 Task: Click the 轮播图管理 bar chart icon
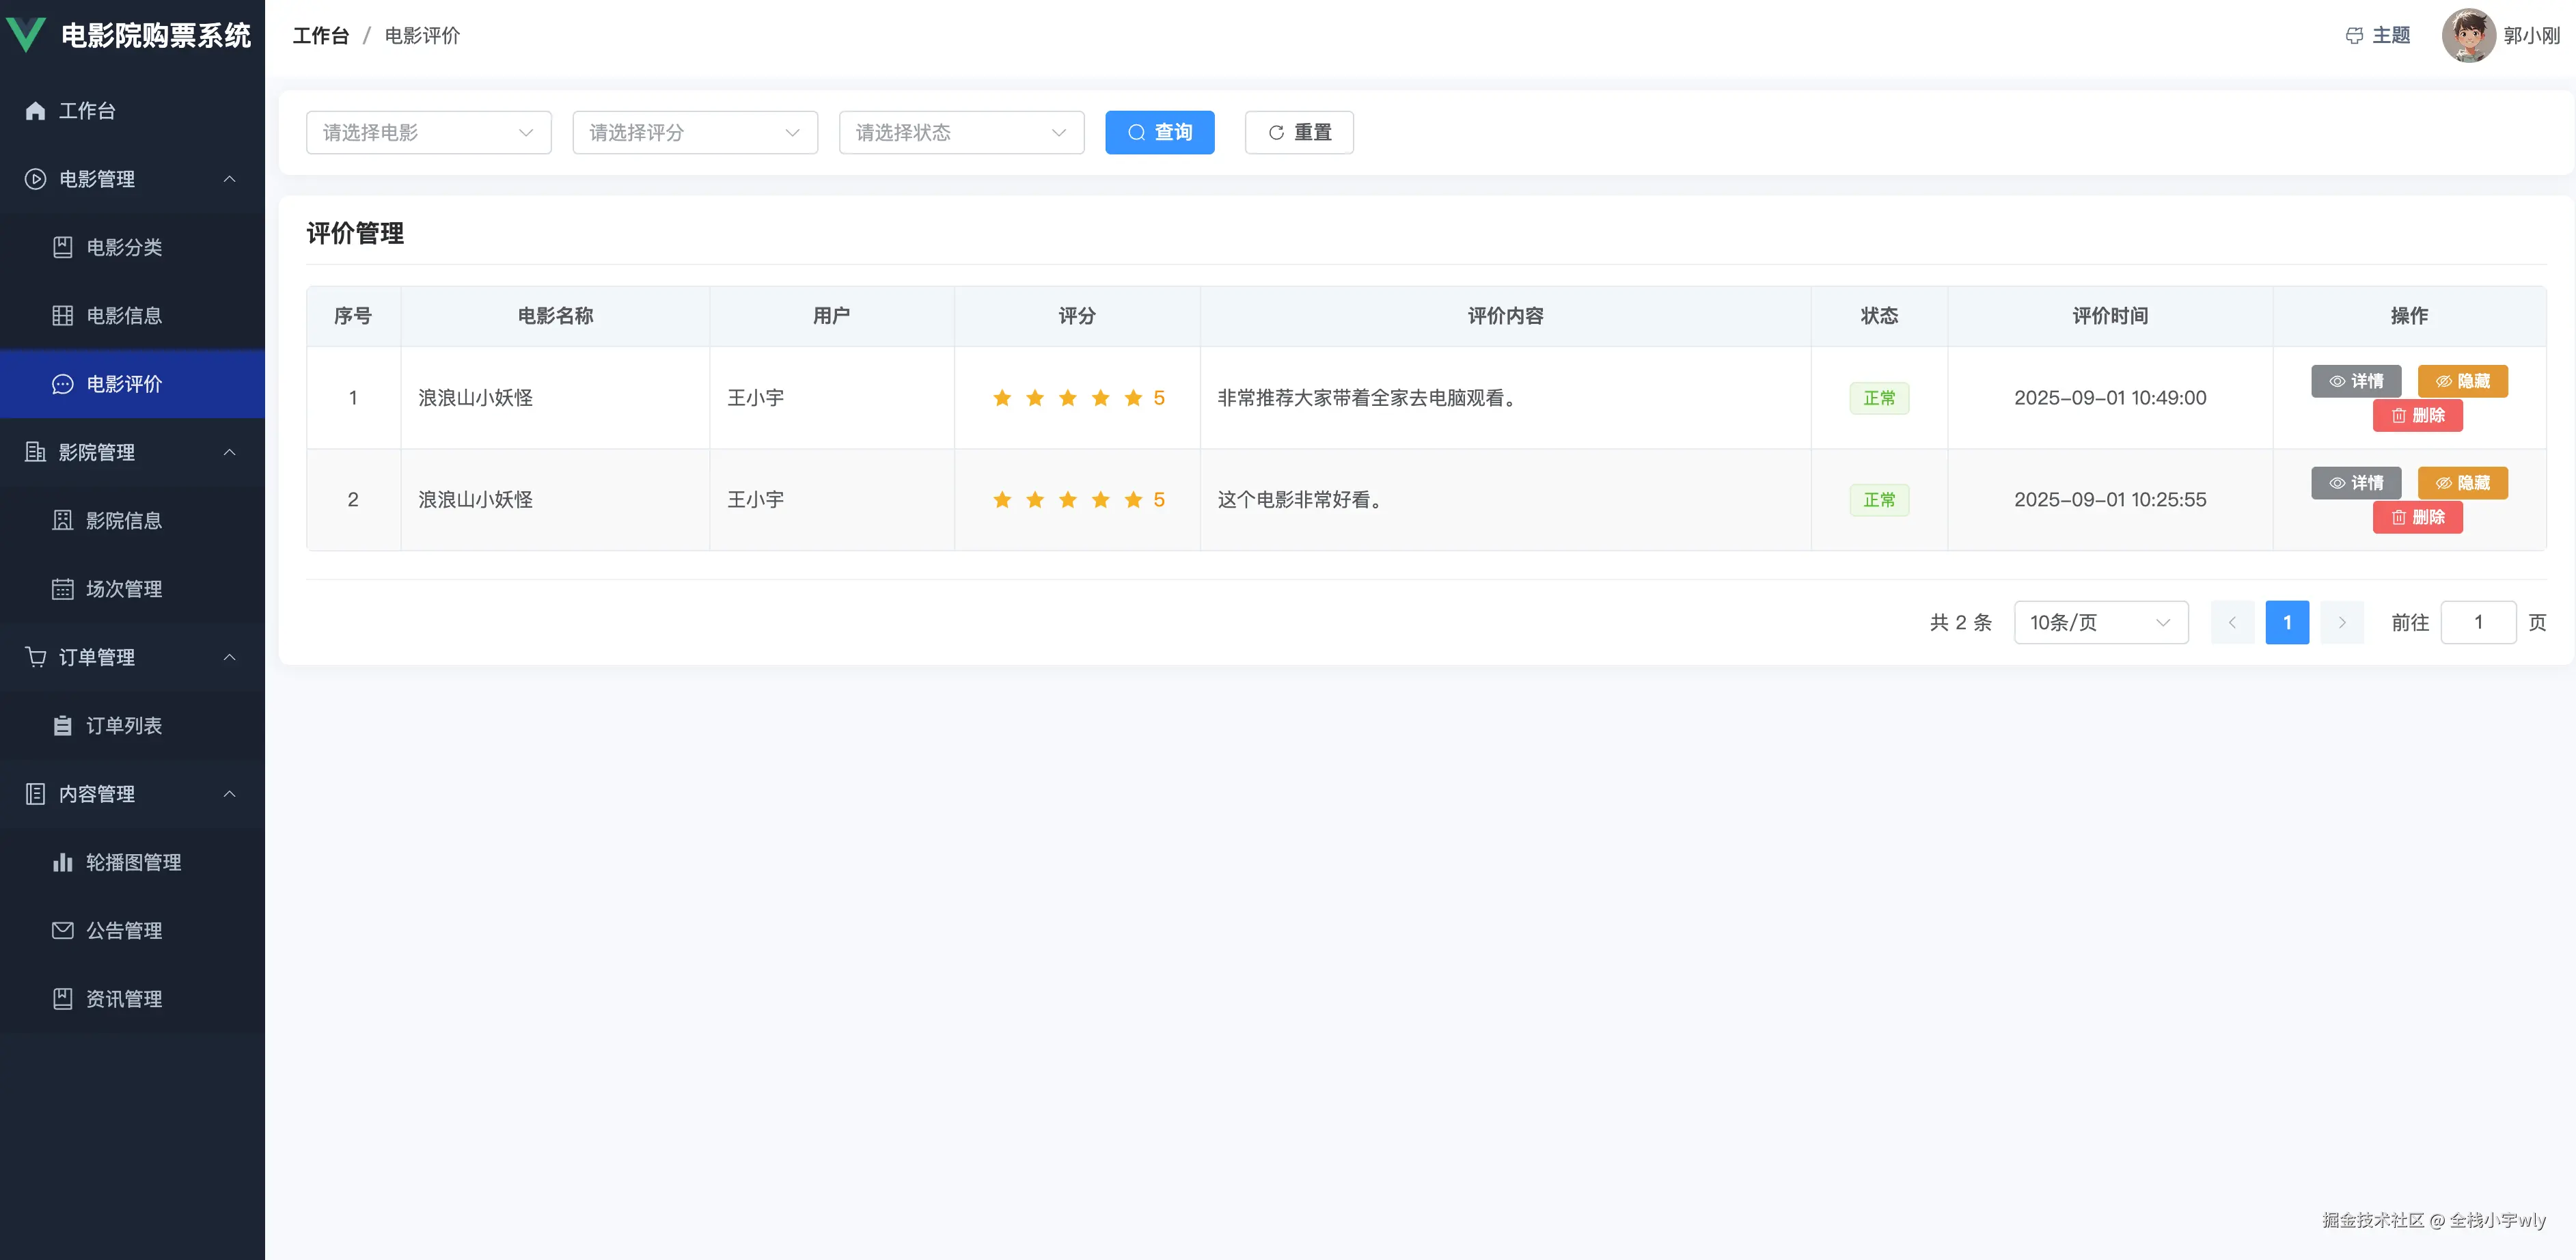point(62,862)
